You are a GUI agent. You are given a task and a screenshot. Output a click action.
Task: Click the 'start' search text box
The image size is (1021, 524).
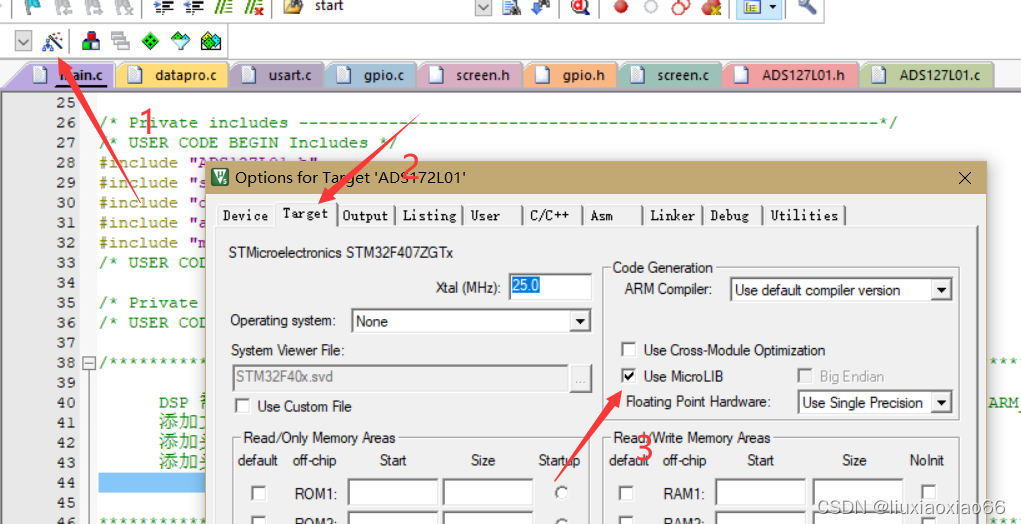point(391,7)
